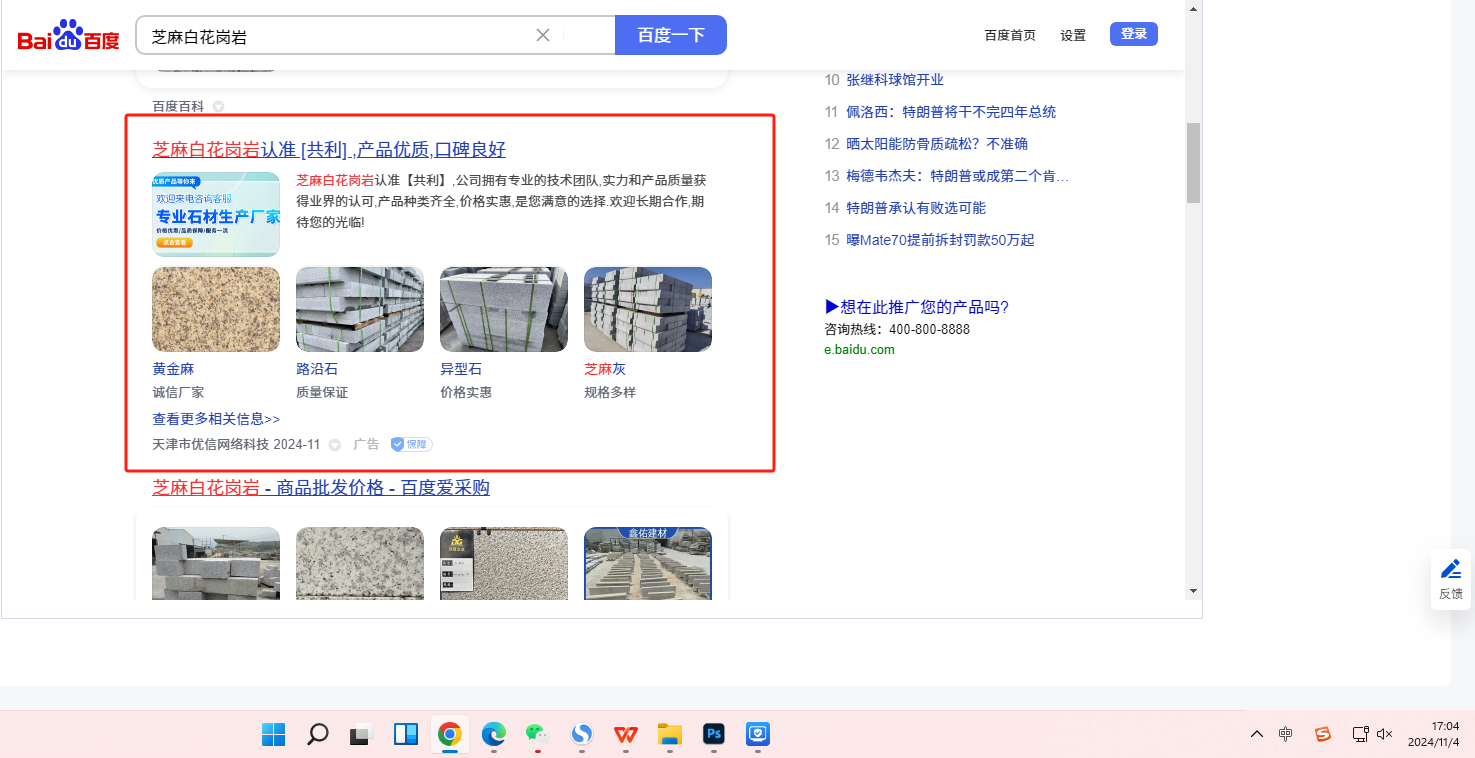This screenshot has height=758, width=1475.
Task: Open hot search 张继科球馆开业
Action: 895,80
